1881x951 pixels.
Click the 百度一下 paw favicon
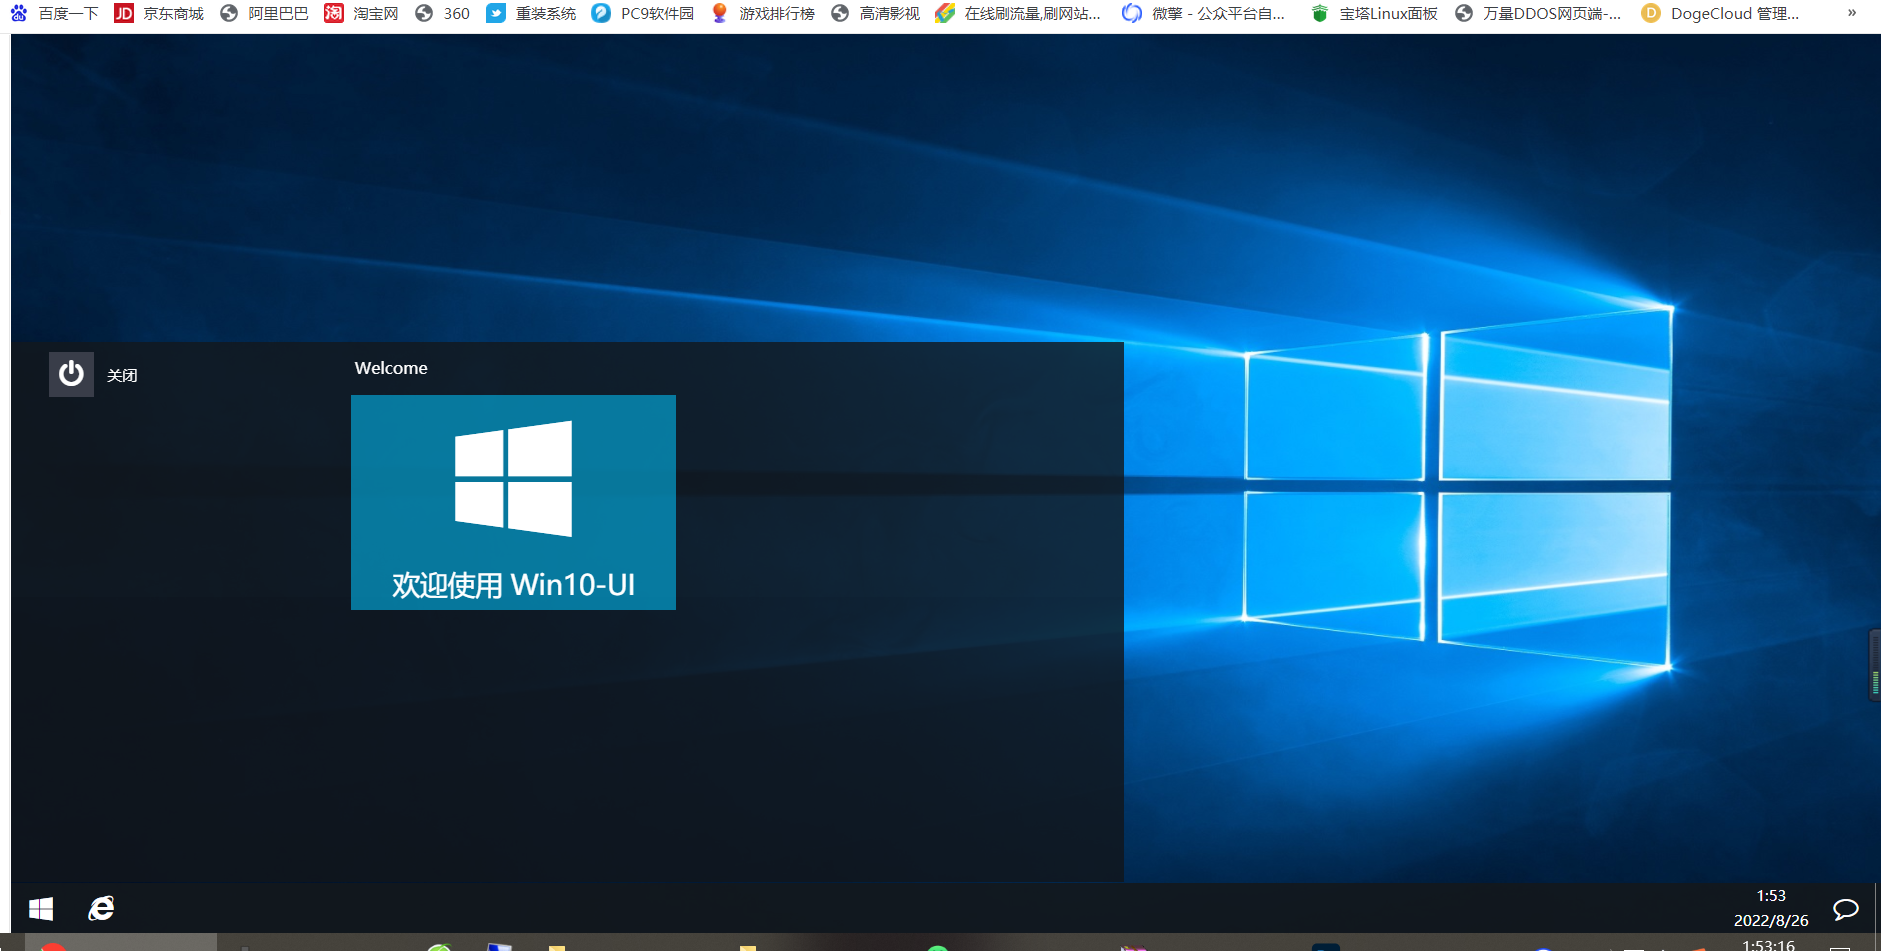(x=18, y=13)
